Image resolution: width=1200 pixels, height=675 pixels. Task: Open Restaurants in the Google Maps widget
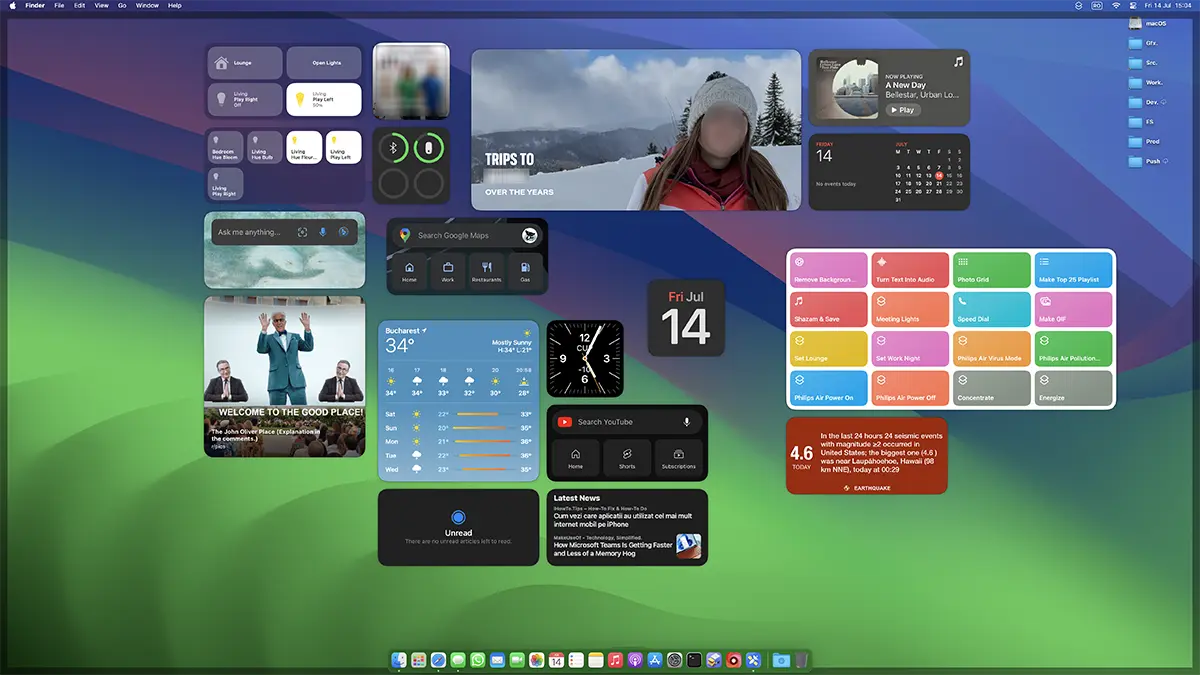486,271
